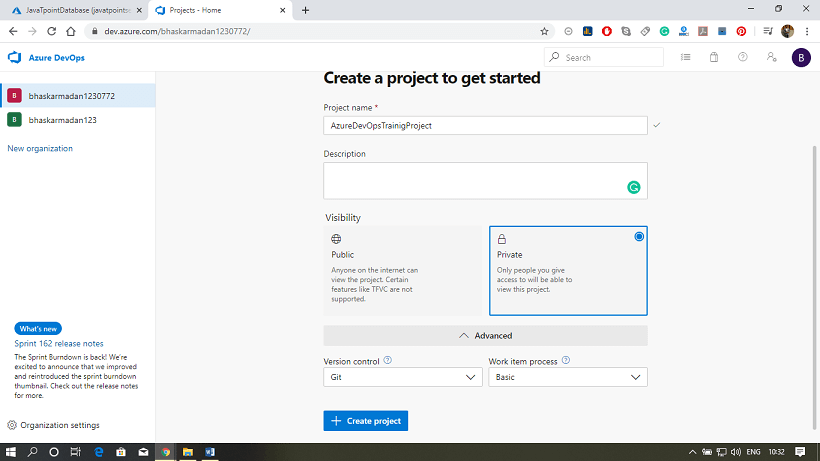Click the volume speaker tray icon
Viewport: 820px width, 461px height.
click(x=736, y=452)
